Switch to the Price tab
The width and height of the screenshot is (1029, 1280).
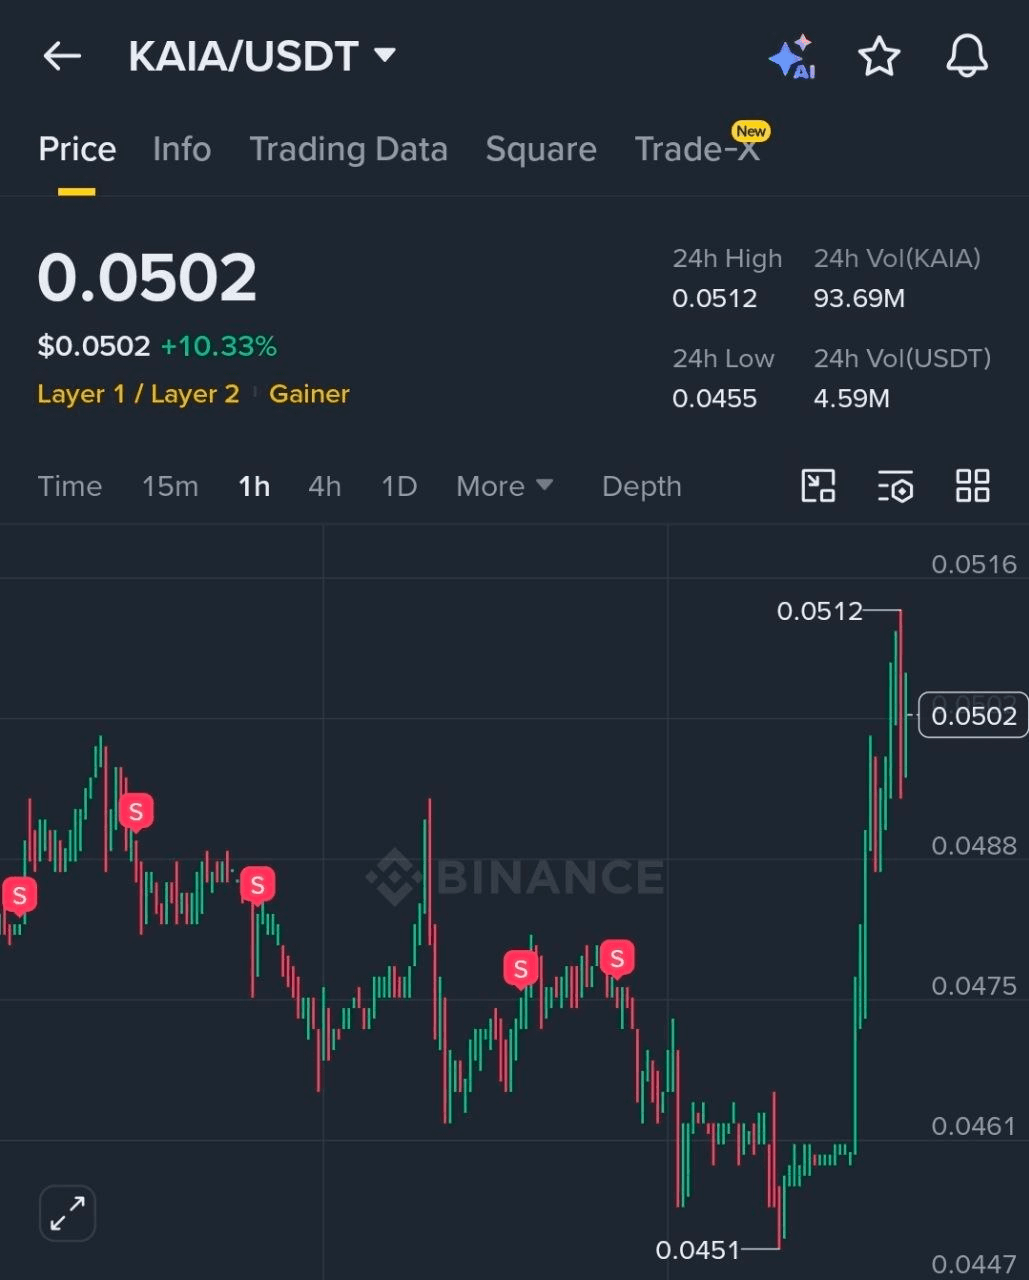coord(77,149)
